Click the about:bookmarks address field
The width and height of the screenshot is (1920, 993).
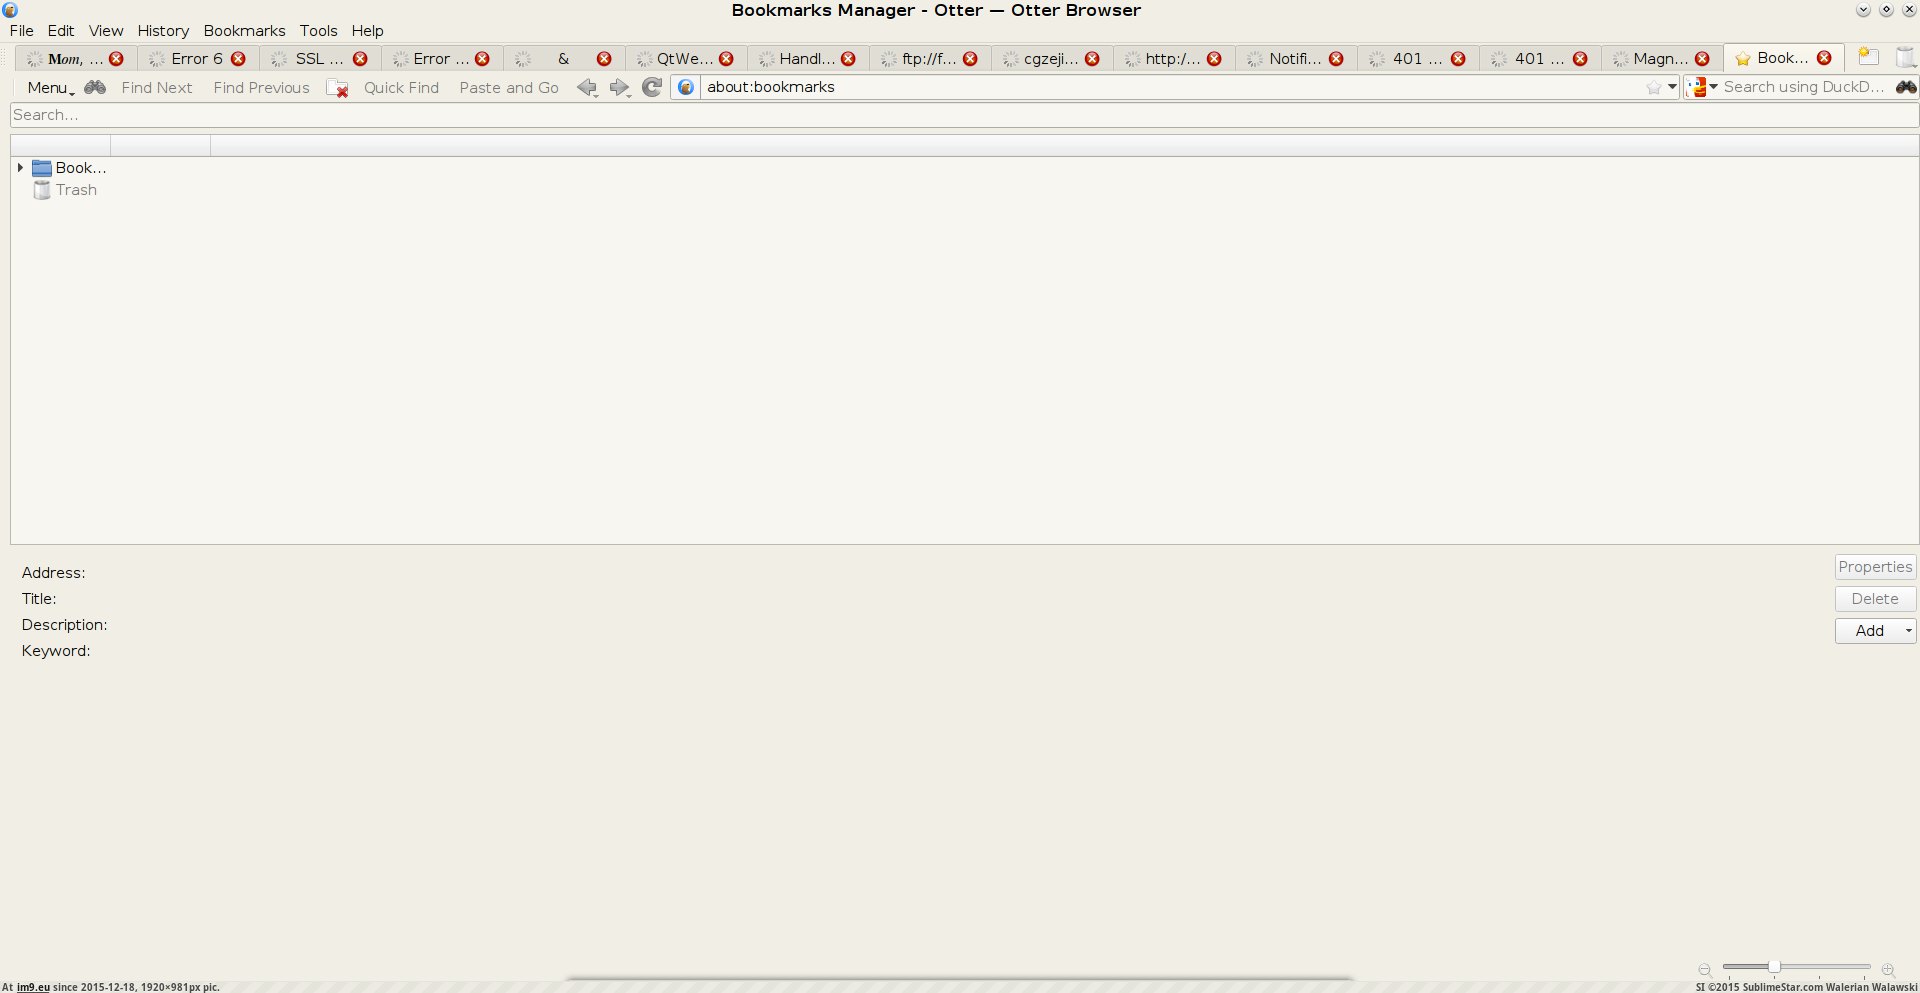tap(1170, 87)
